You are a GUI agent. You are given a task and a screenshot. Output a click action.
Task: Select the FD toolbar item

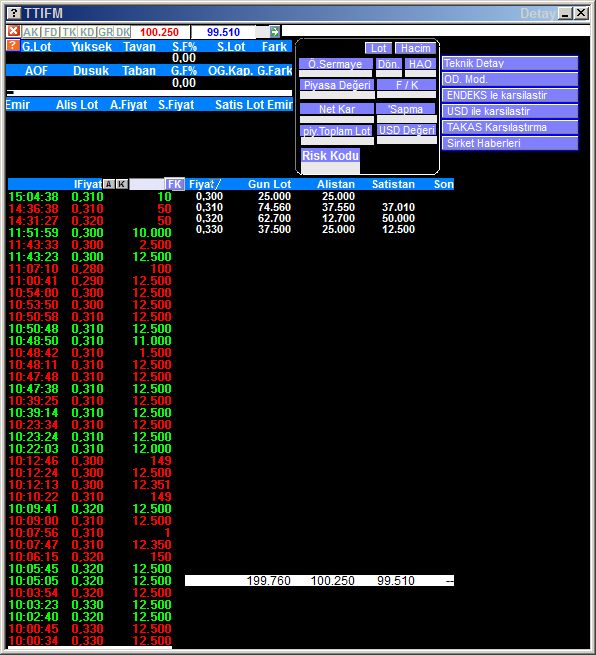point(51,32)
